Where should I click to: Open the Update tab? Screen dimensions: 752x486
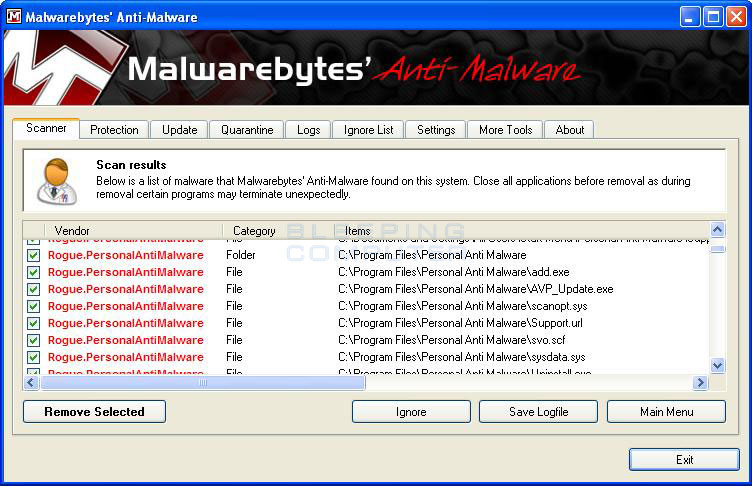point(179,130)
